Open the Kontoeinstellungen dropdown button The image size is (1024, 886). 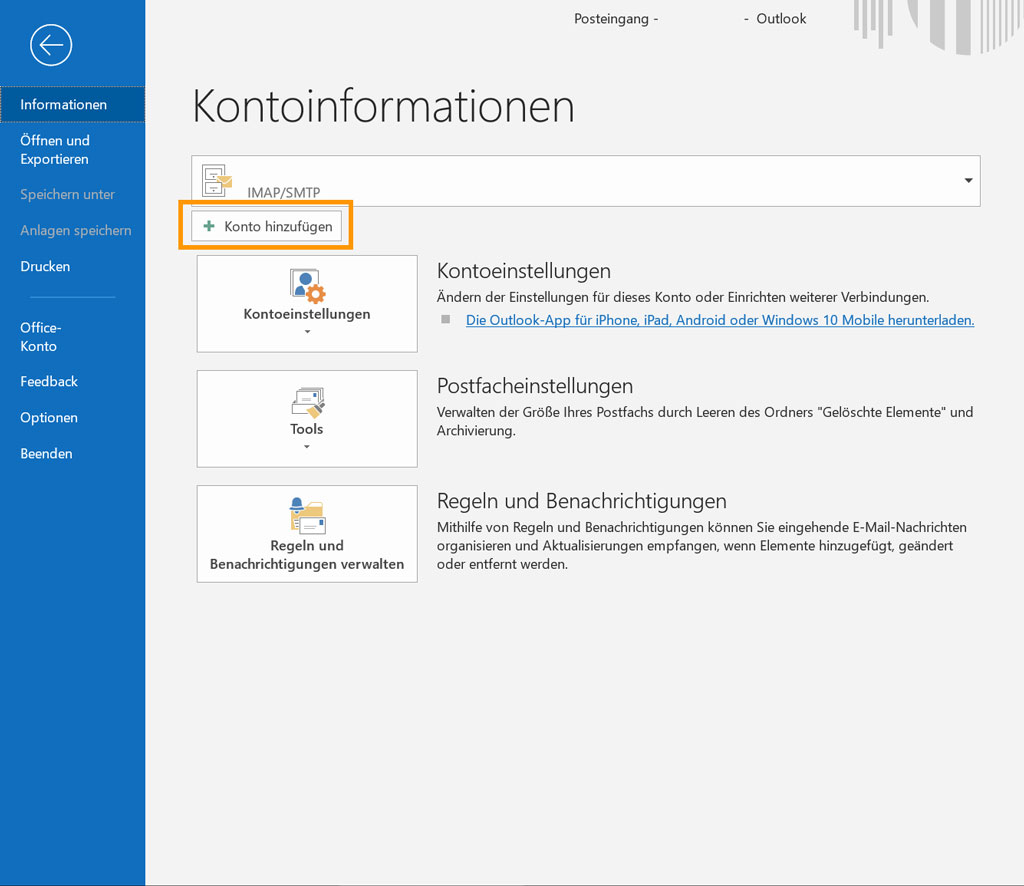tap(307, 304)
